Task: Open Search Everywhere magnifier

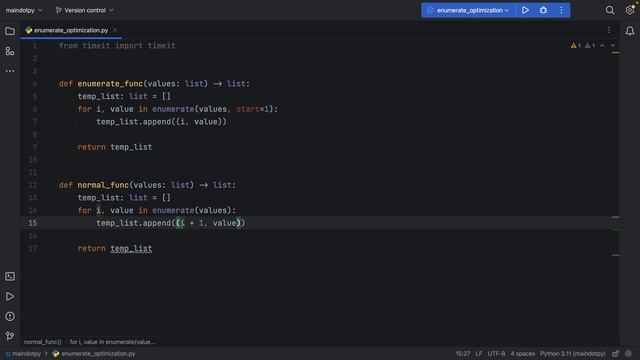Action: (x=610, y=10)
